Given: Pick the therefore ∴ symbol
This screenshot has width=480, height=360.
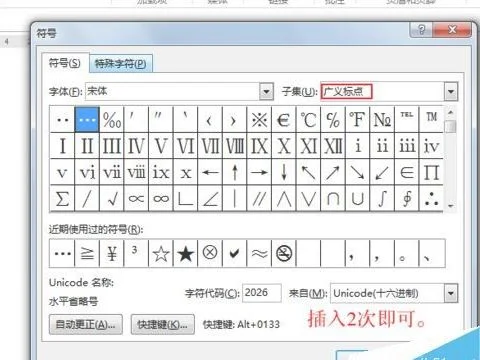Looking at the screenshot, I should point(432,198).
